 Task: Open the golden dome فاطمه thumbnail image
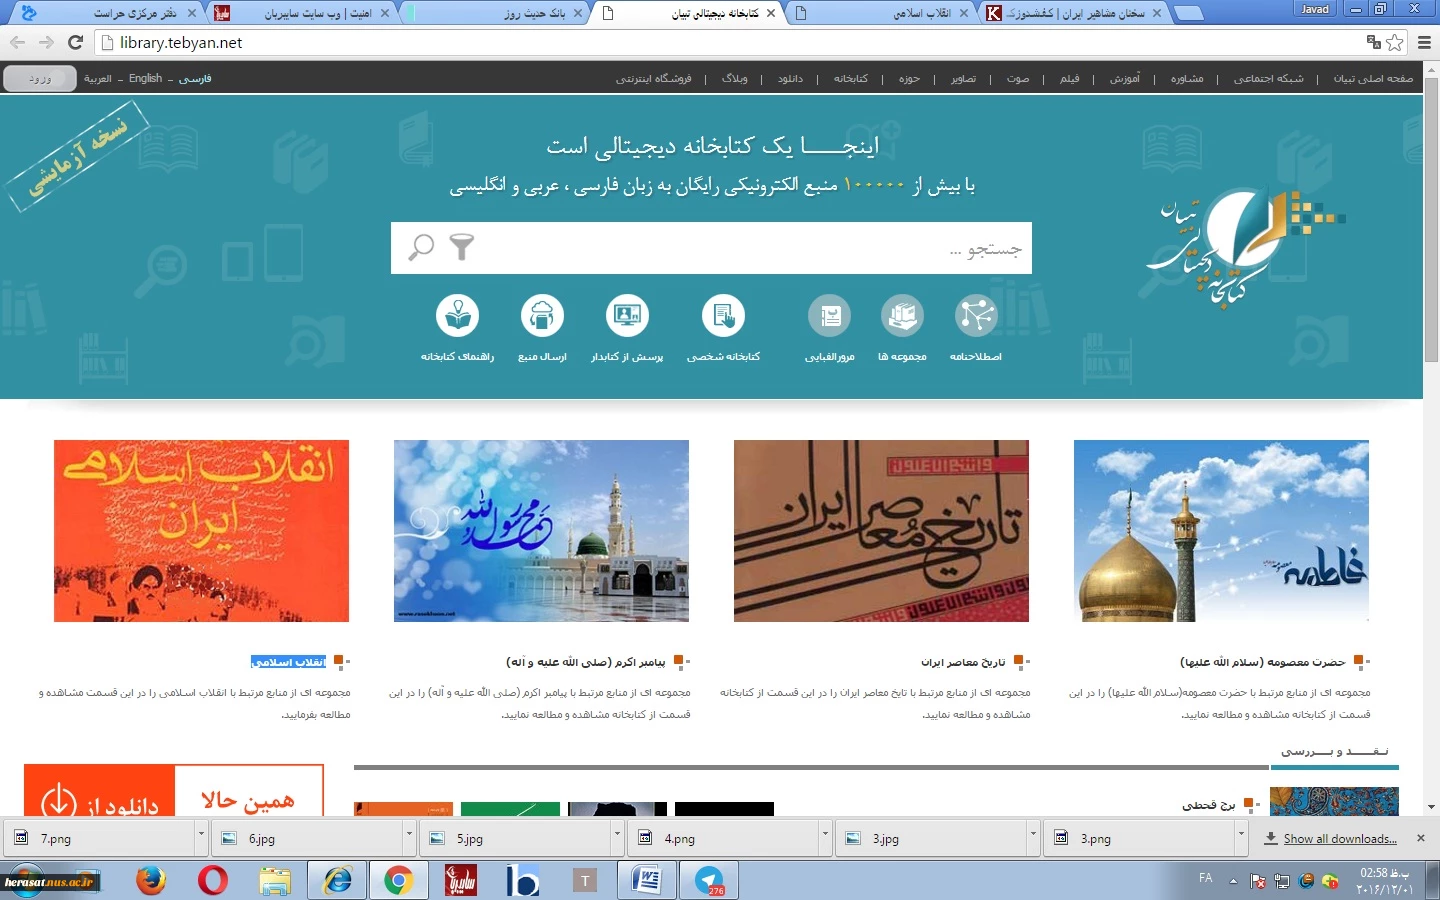point(1221,531)
